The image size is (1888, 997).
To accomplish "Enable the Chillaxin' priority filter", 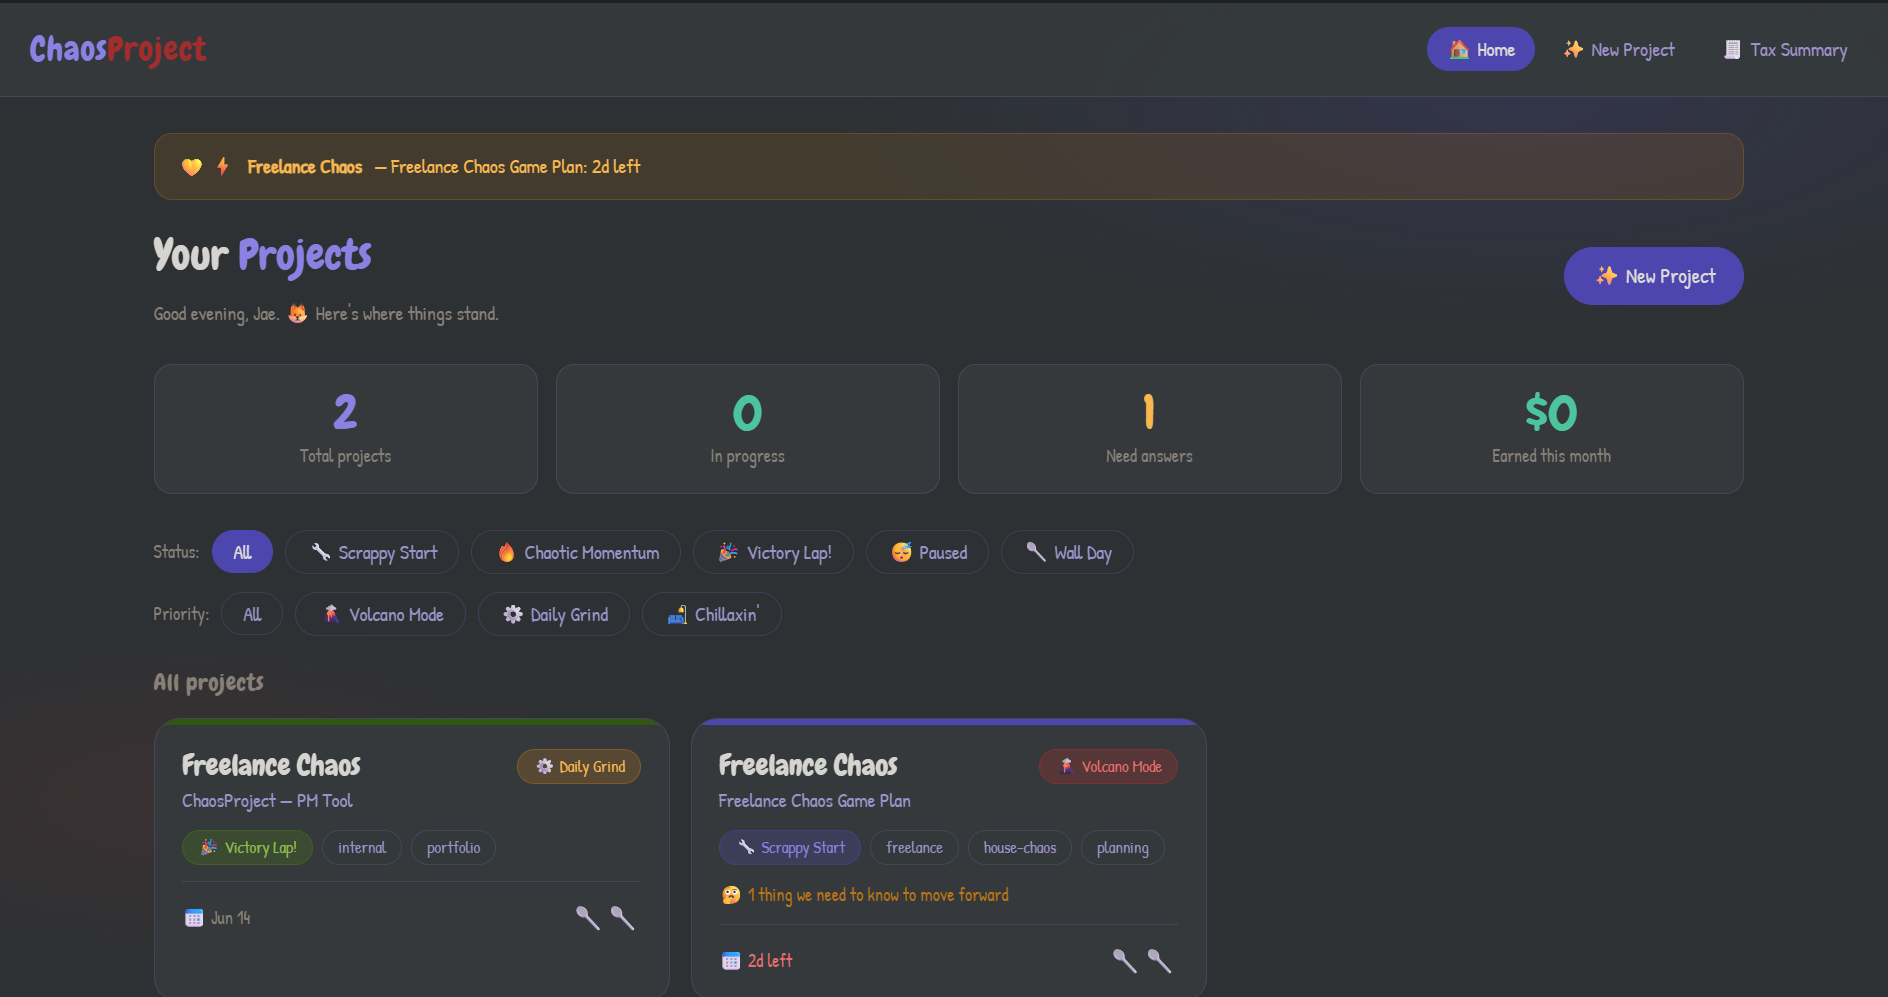I will [712, 614].
